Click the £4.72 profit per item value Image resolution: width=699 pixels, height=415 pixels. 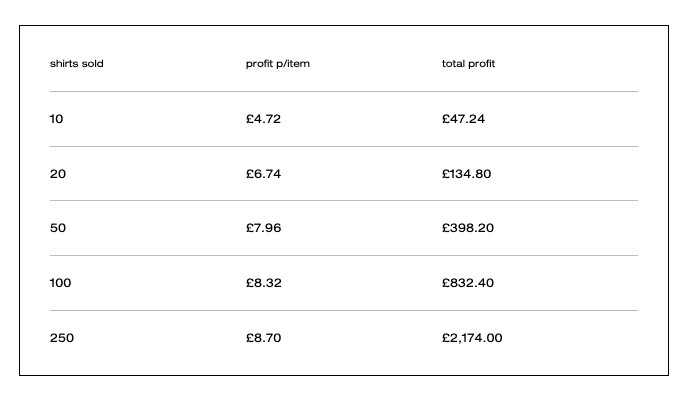(263, 119)
